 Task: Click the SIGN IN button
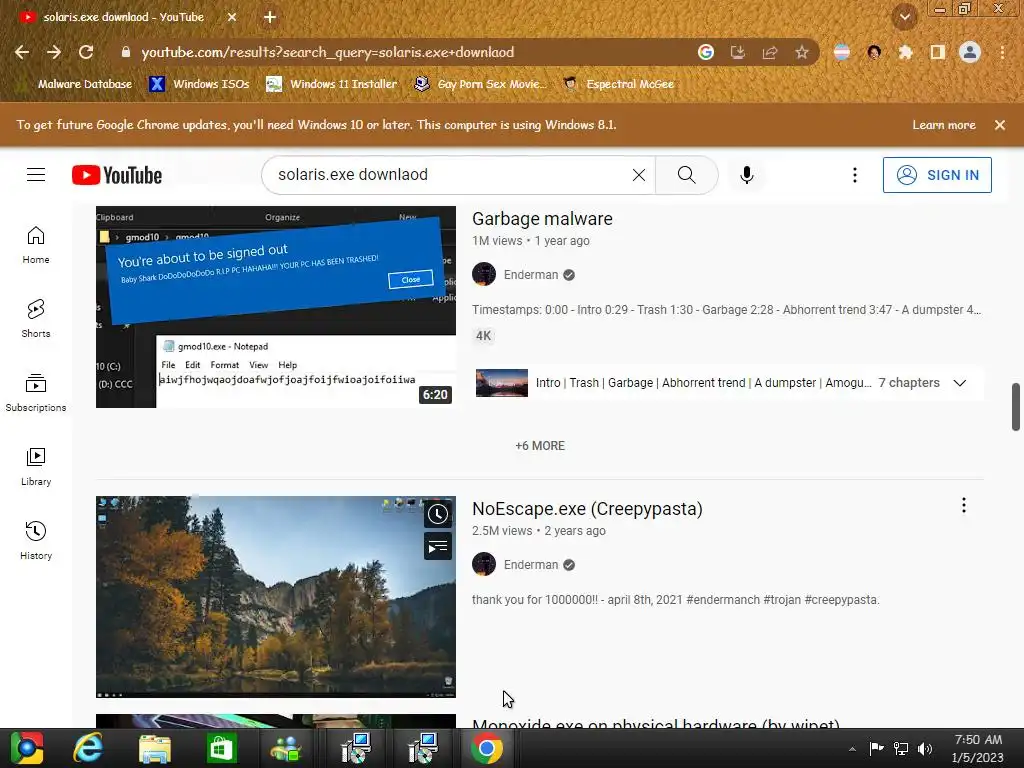pyautogui.click(x=937, y=175)
